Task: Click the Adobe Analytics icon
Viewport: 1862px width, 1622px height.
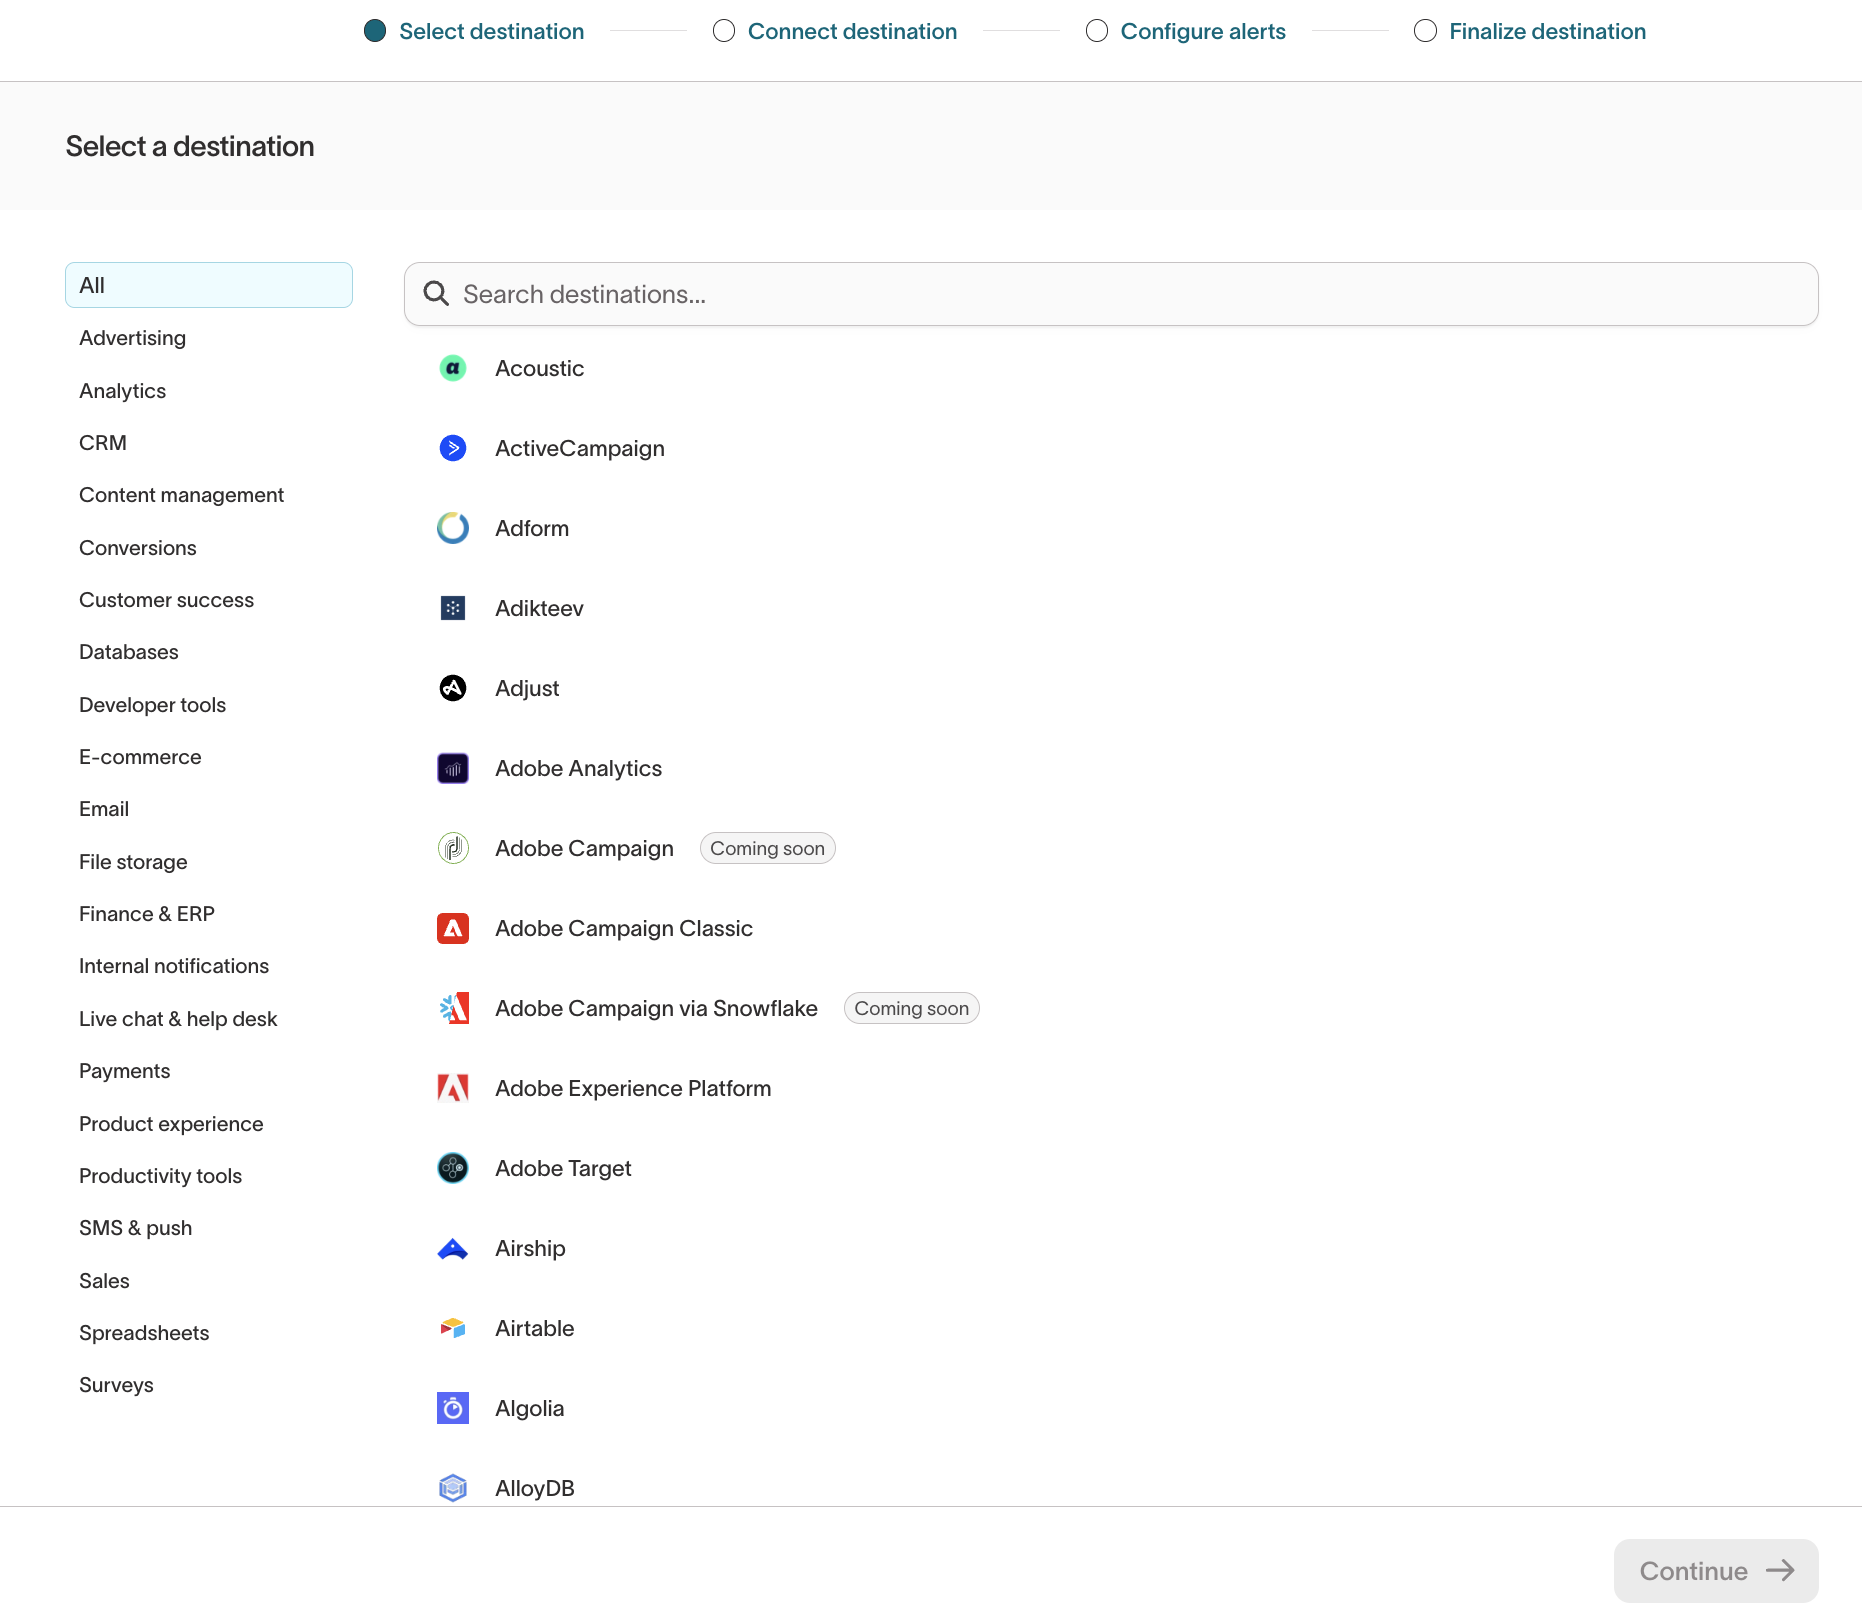Action: 453,768
